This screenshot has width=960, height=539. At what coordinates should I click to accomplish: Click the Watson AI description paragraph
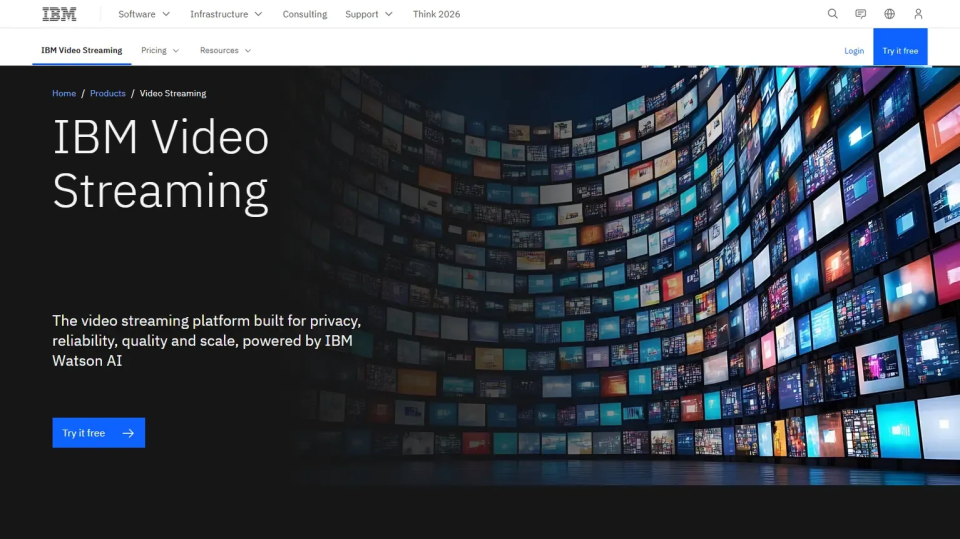pos(206,341)
